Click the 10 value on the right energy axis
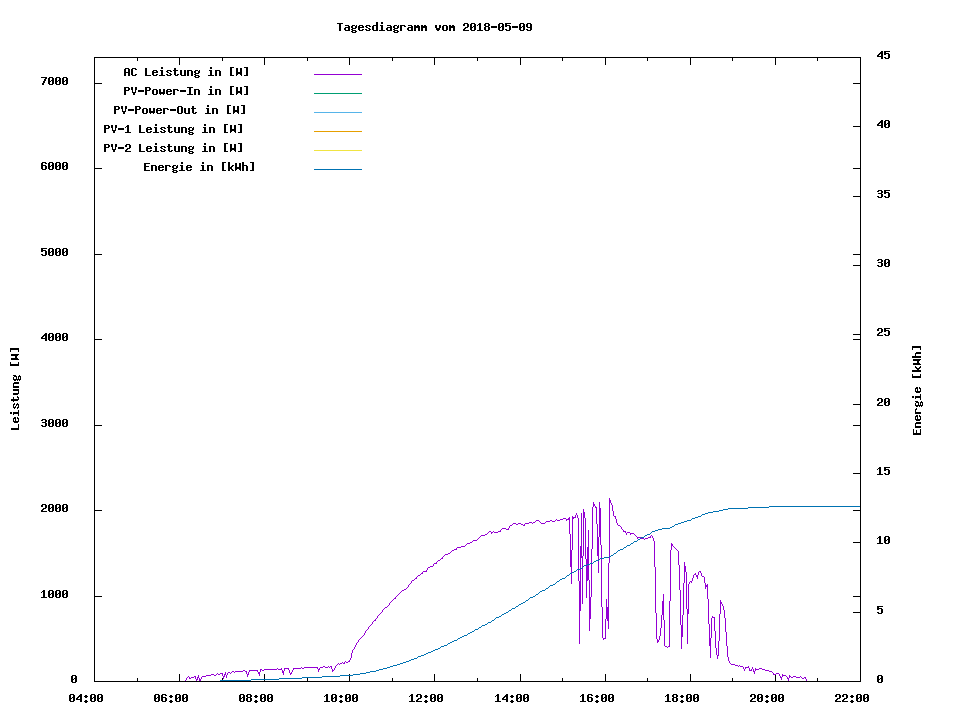The width and height of the screenshot is (960, 720). pyautogui.click(x=883, y=541)
